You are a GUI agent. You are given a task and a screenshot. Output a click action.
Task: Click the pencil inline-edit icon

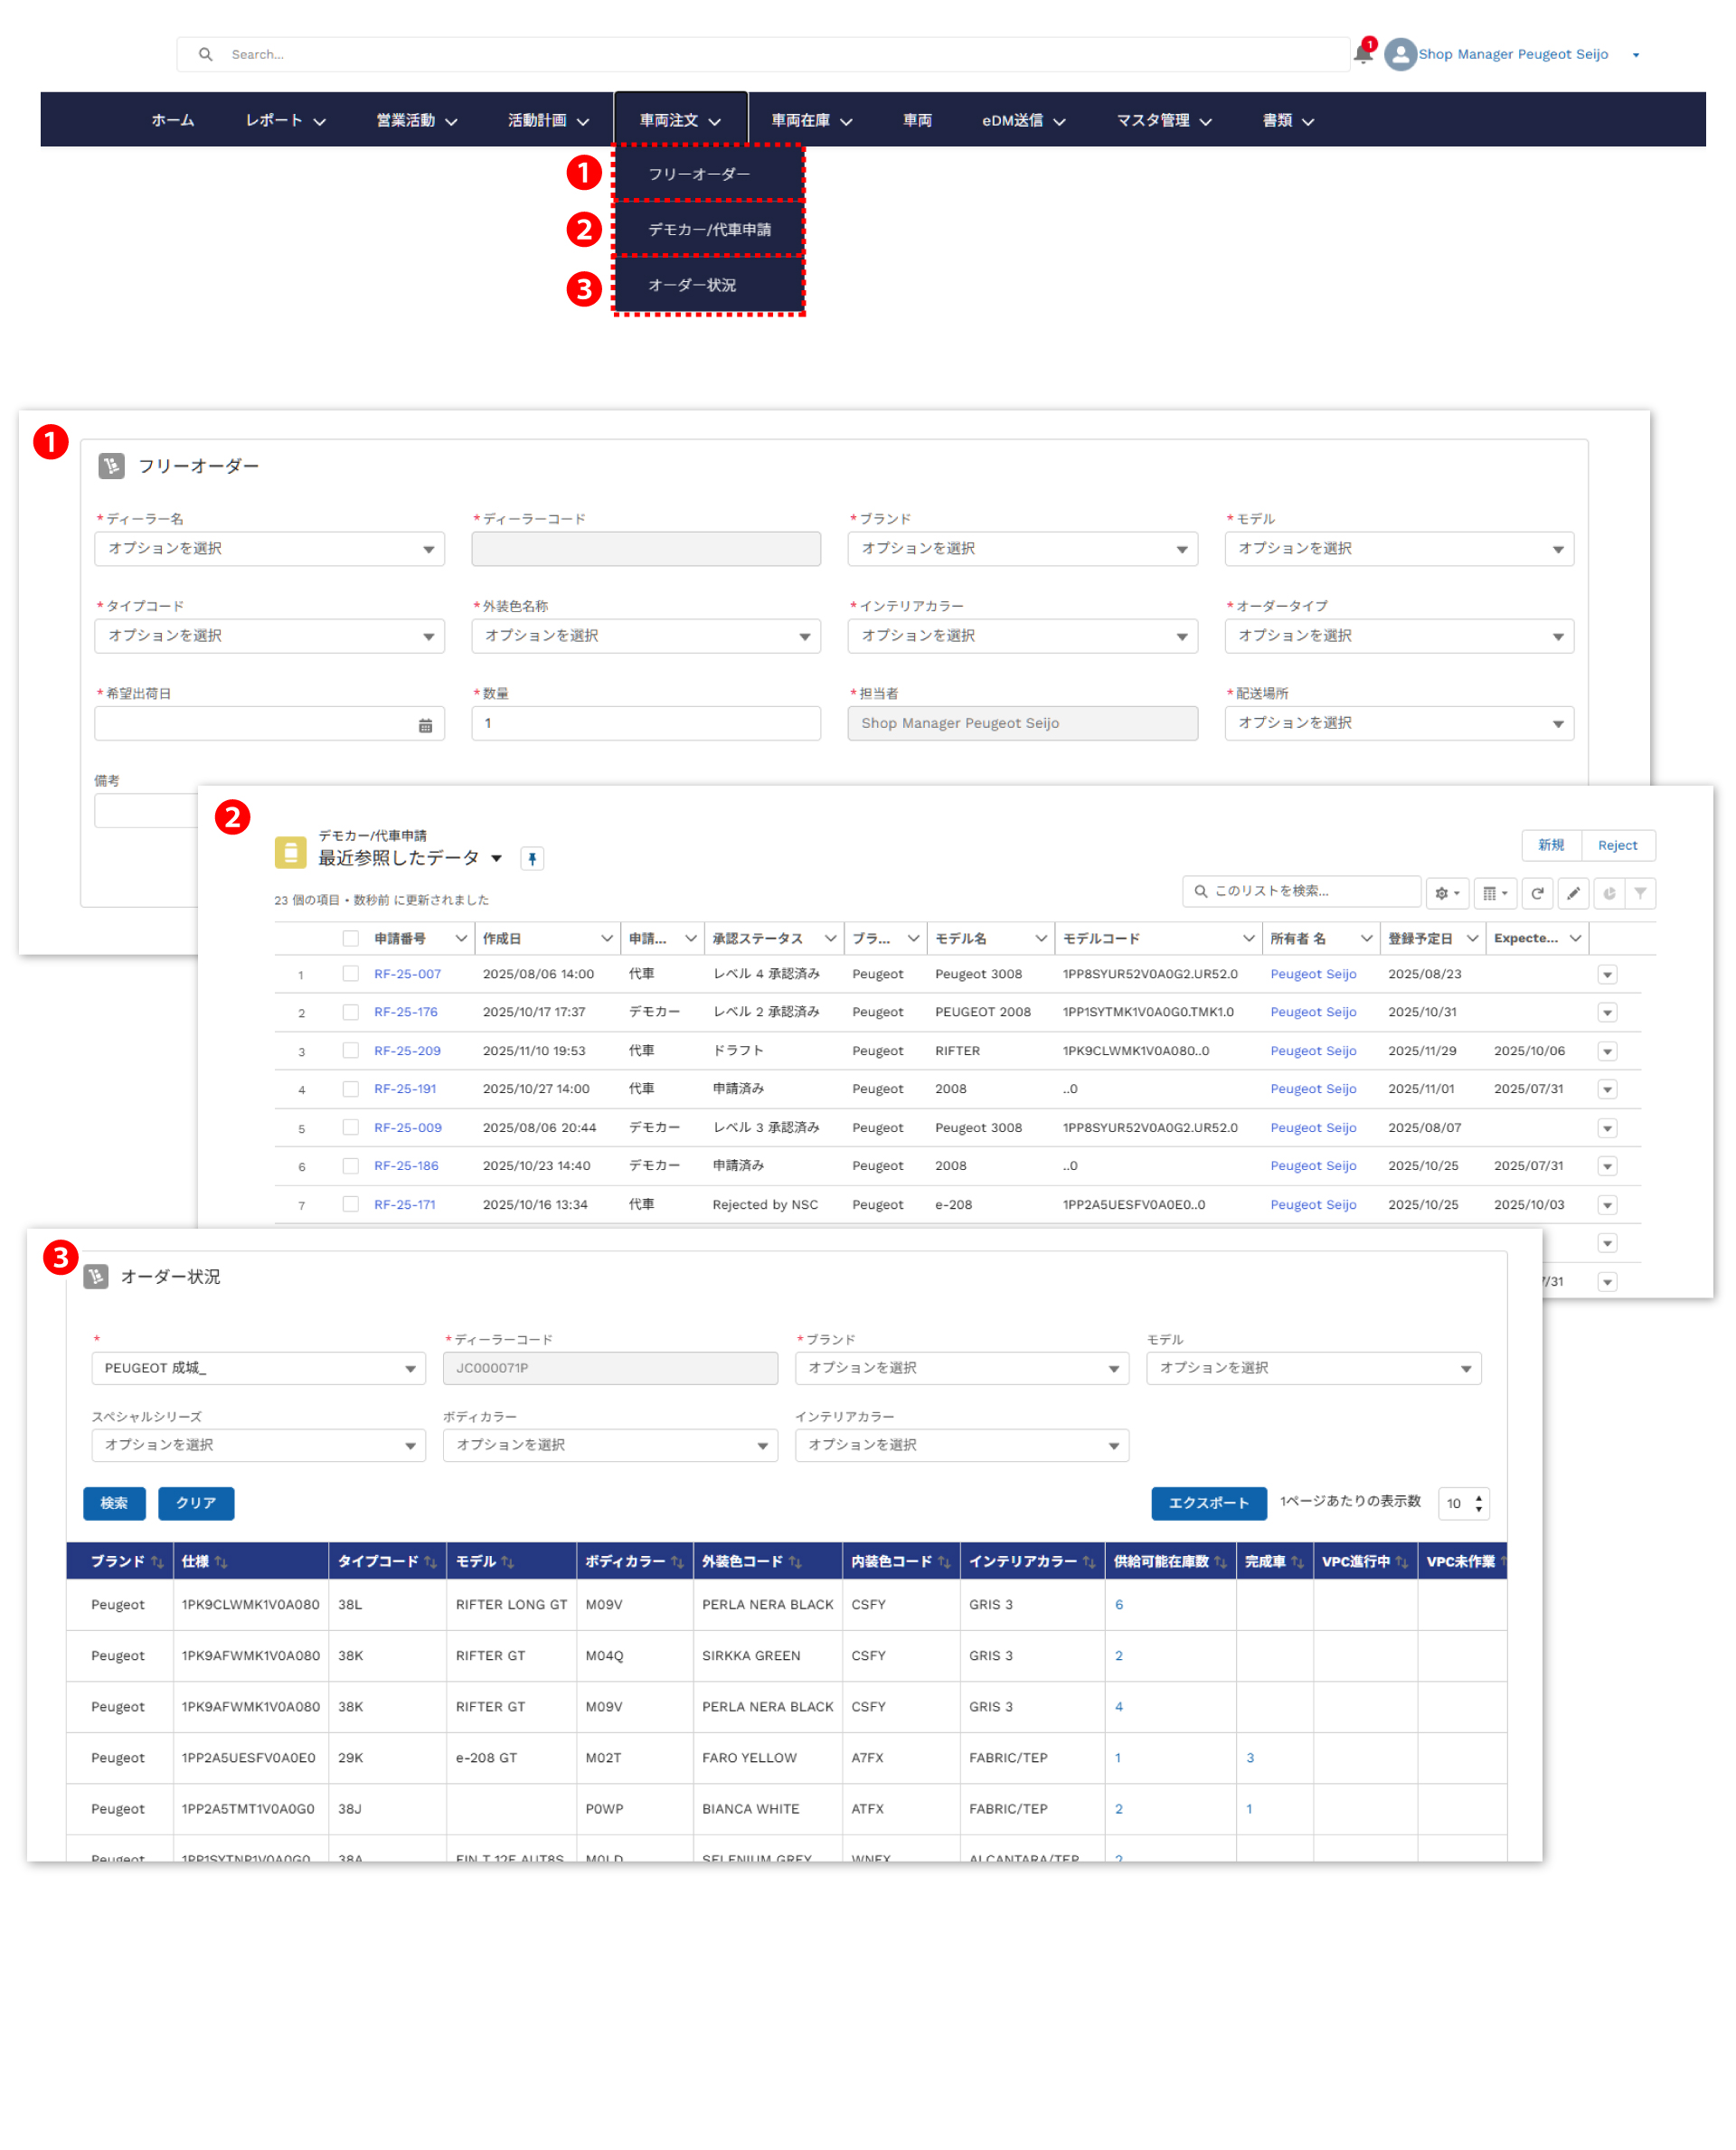point(1573,893)
